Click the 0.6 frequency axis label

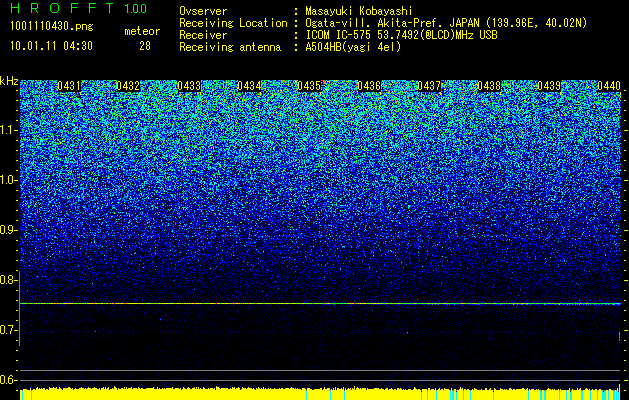[7, 380]
